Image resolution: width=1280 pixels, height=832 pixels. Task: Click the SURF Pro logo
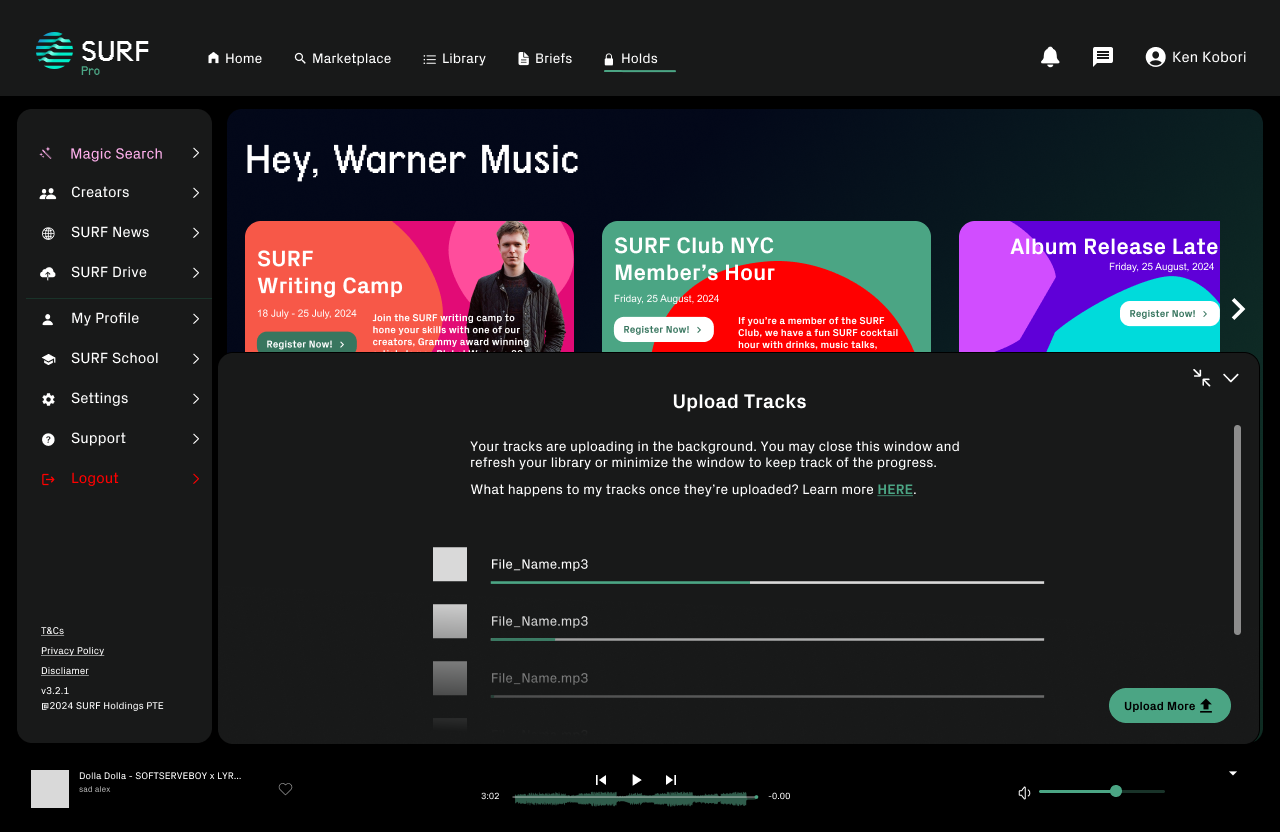click(x=92, y=53)
